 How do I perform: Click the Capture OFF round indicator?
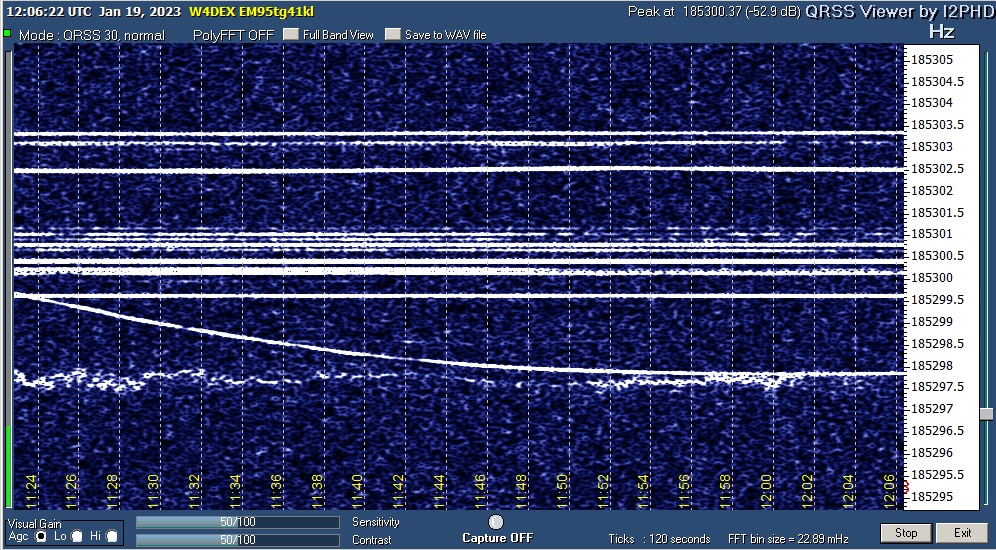[496, 522]
